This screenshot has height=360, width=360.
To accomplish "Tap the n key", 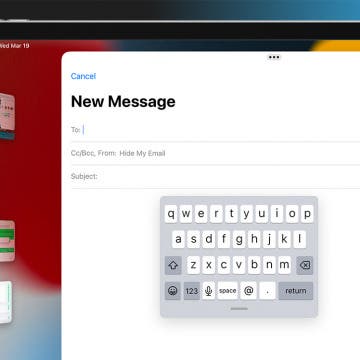I will [269, 265].
